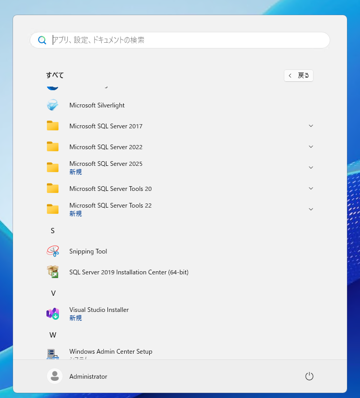
Task: Expand Microsoft SQL Server 2025 chevron
Action: [x=311, y=168]
